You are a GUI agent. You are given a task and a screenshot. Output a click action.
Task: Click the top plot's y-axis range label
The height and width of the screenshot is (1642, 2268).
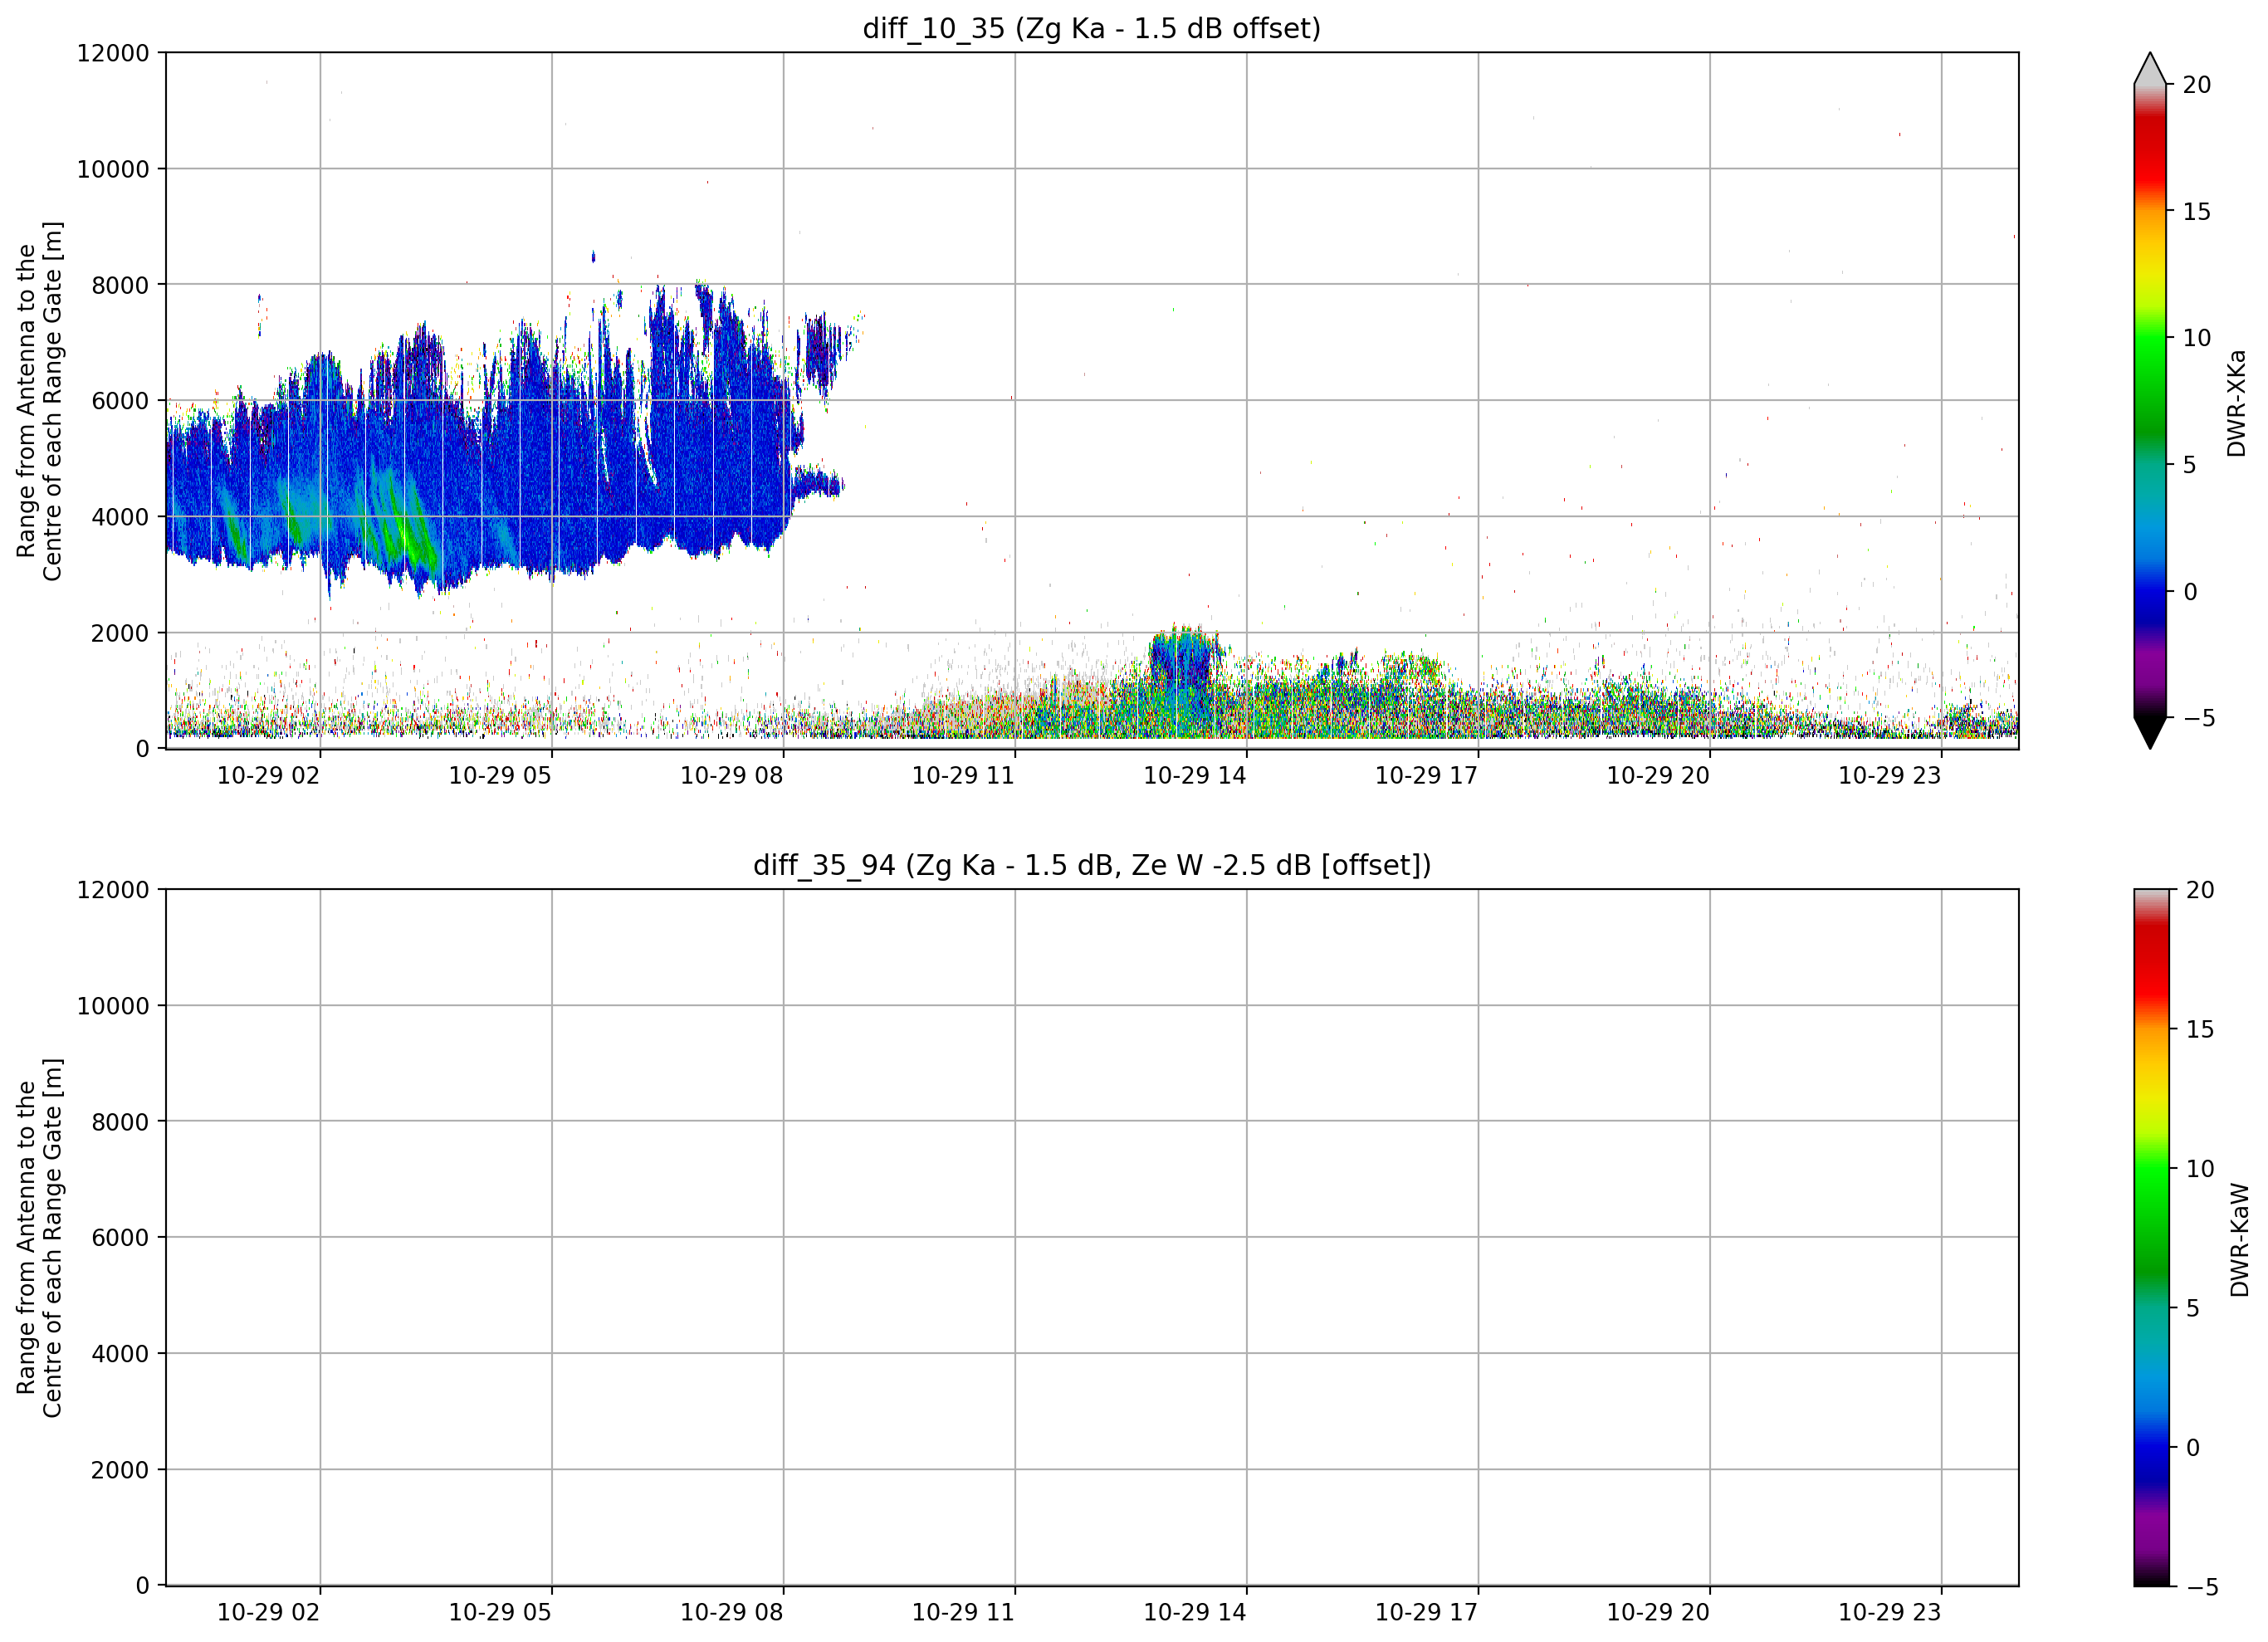tap(39, 400)
